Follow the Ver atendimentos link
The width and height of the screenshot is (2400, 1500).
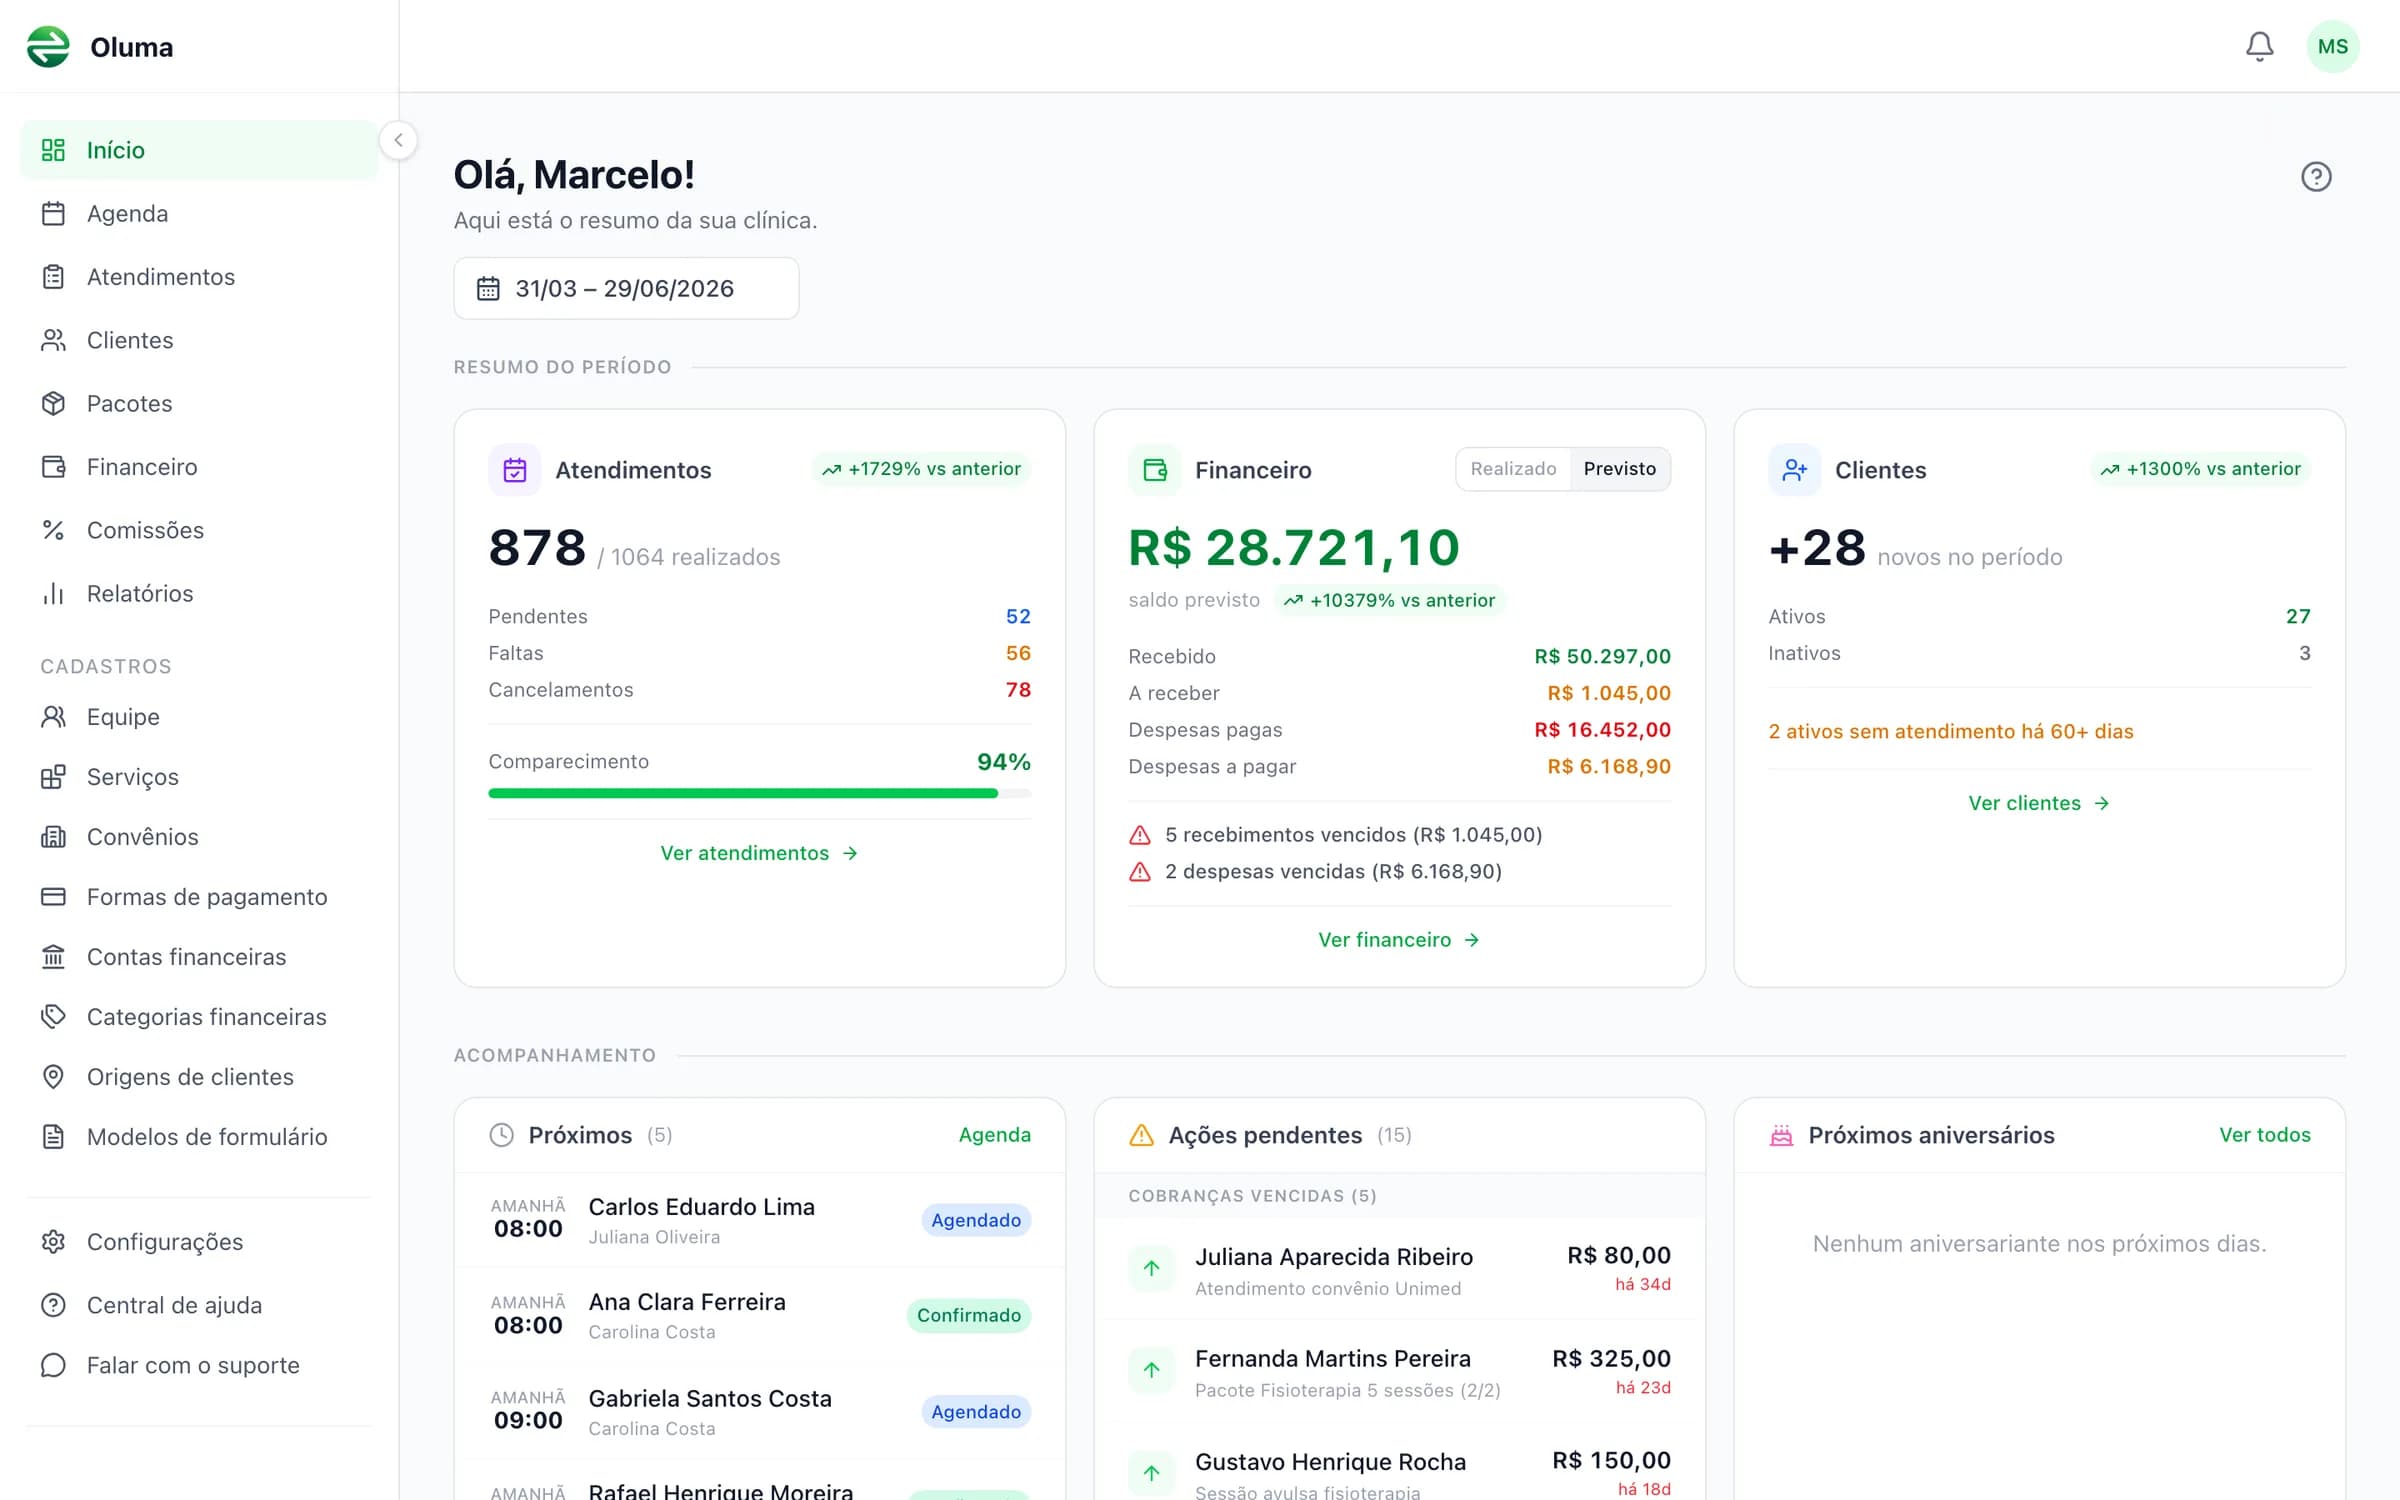[x=759, y=853]
